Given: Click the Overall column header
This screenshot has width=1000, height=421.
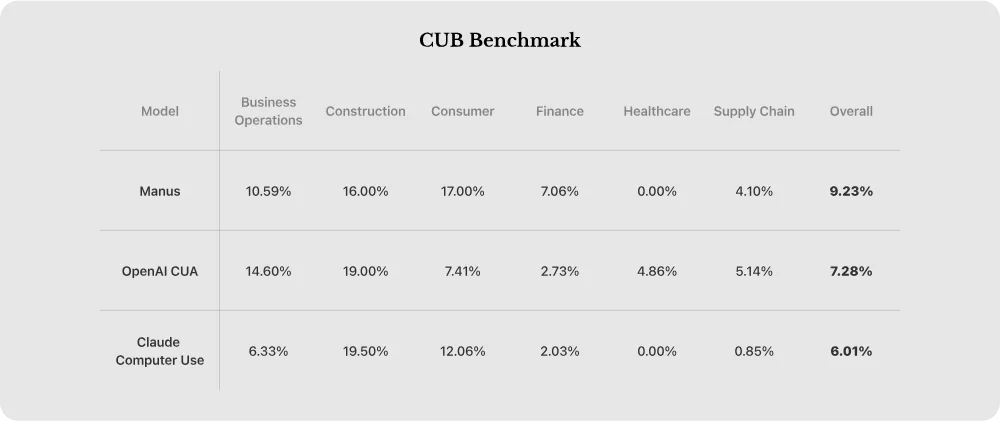Looking at the screenshot, I should (851, 111).
